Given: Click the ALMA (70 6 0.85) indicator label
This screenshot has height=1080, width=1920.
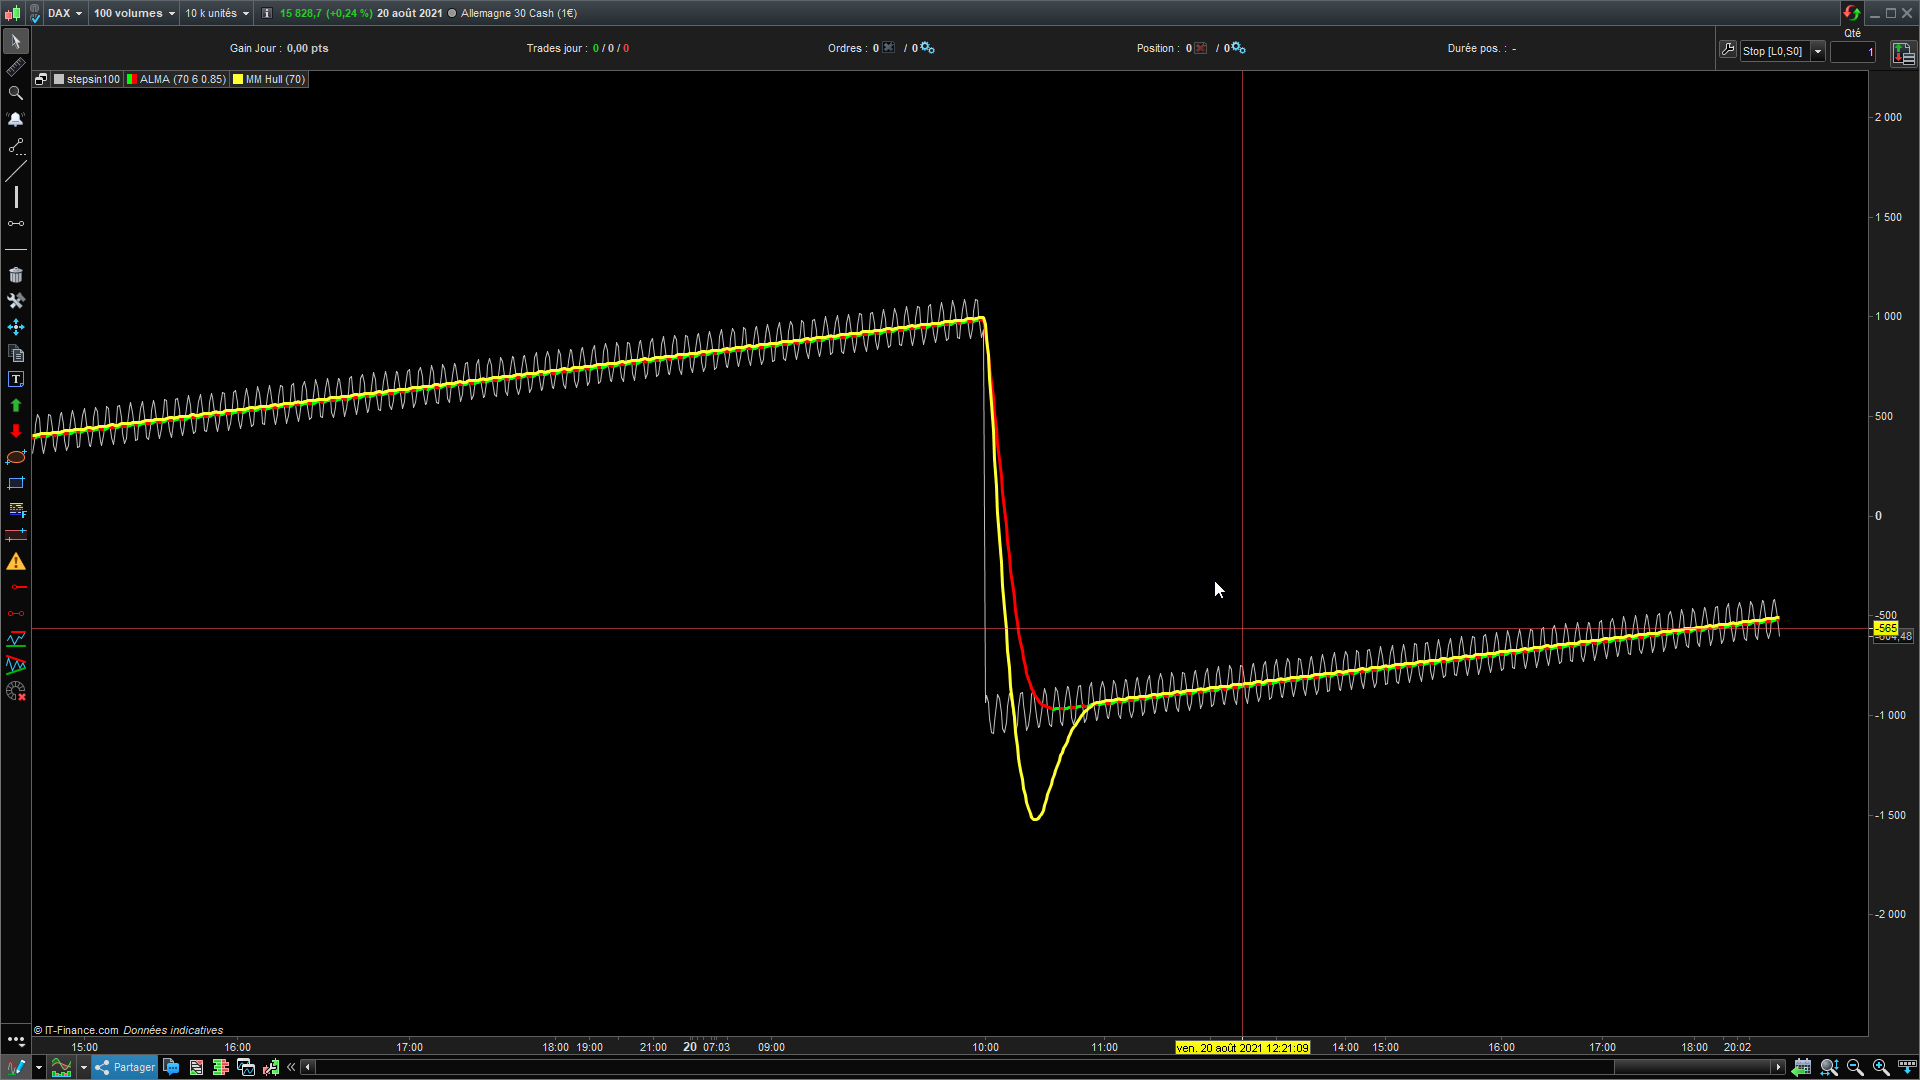Looking at the screenshot, I should click(182, 79).
